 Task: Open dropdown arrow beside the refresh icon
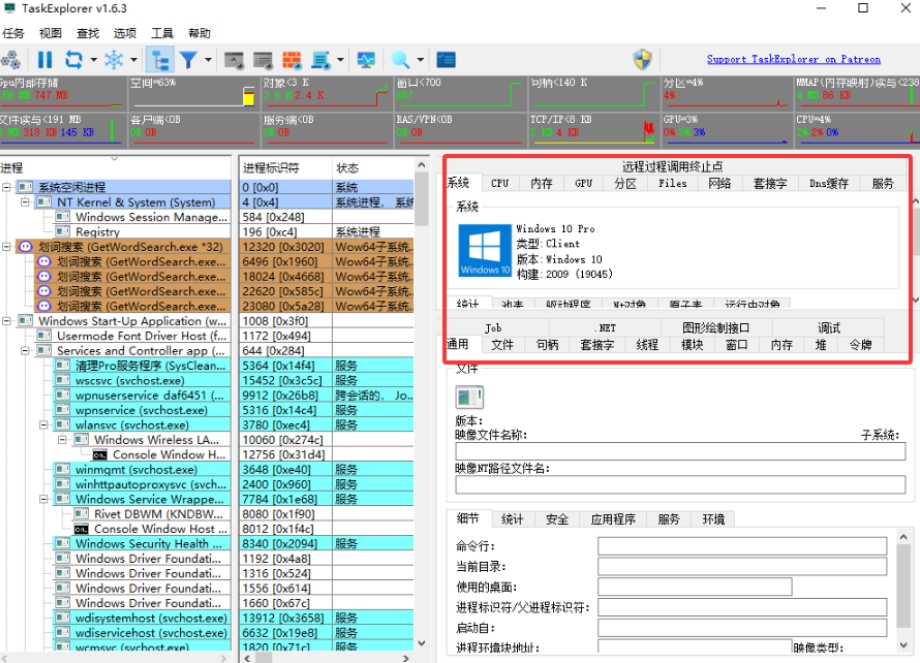coord(93,60)
